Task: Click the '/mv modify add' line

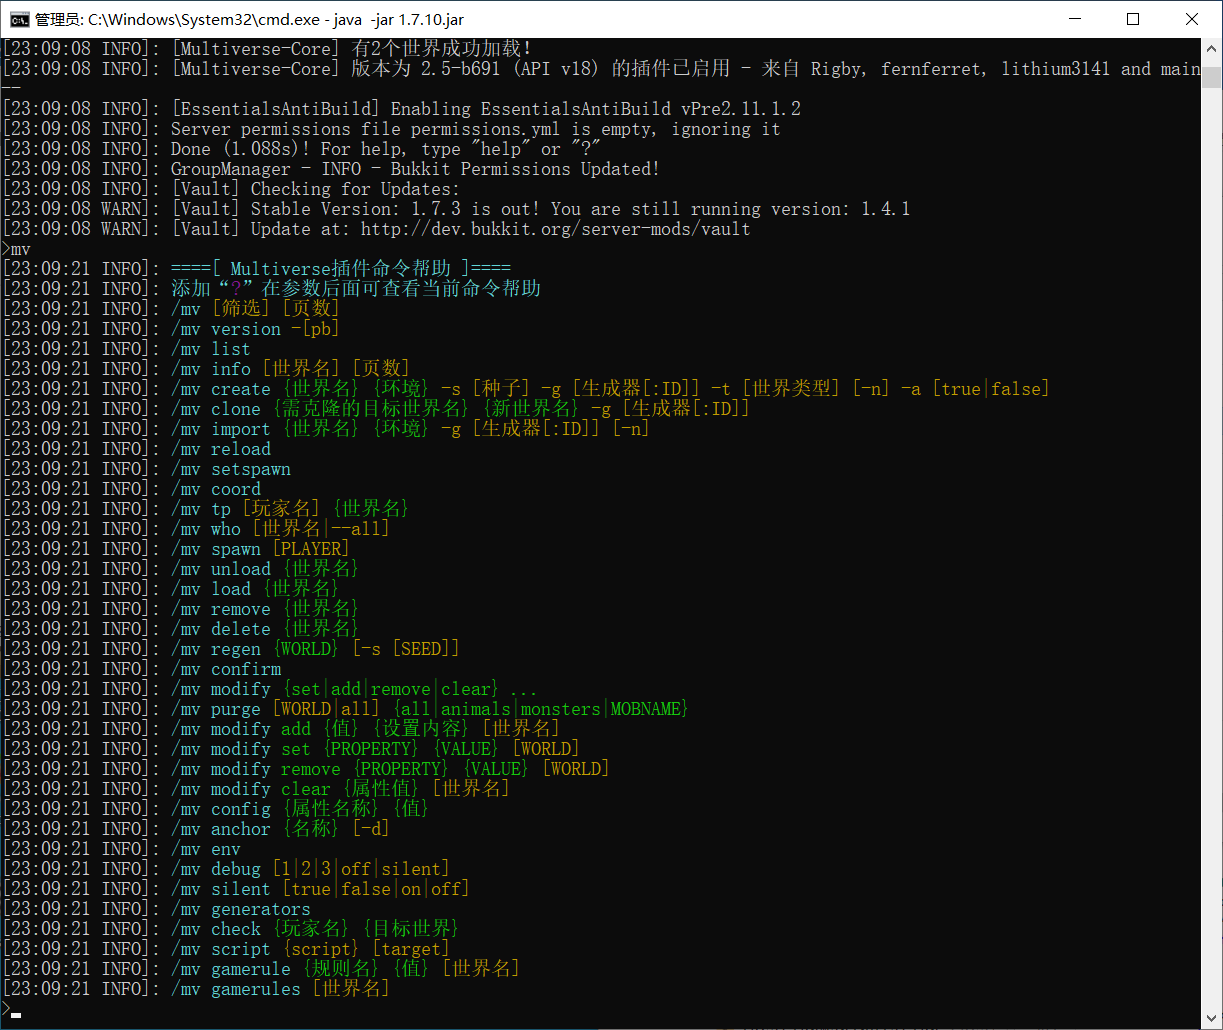Action: 281,729
